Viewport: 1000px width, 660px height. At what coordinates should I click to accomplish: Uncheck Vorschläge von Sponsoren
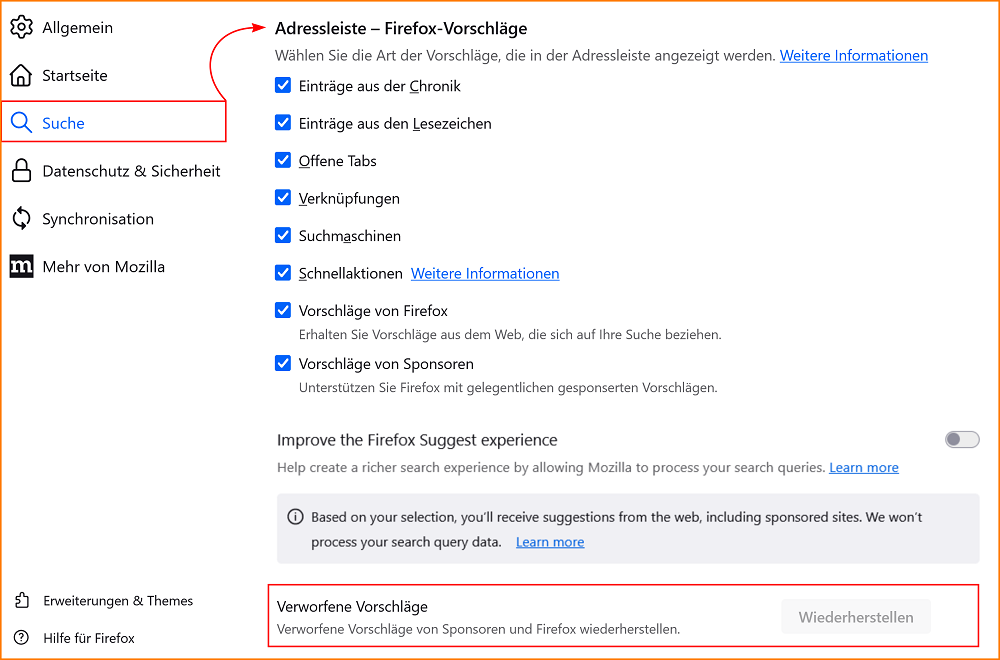(283, 363)
